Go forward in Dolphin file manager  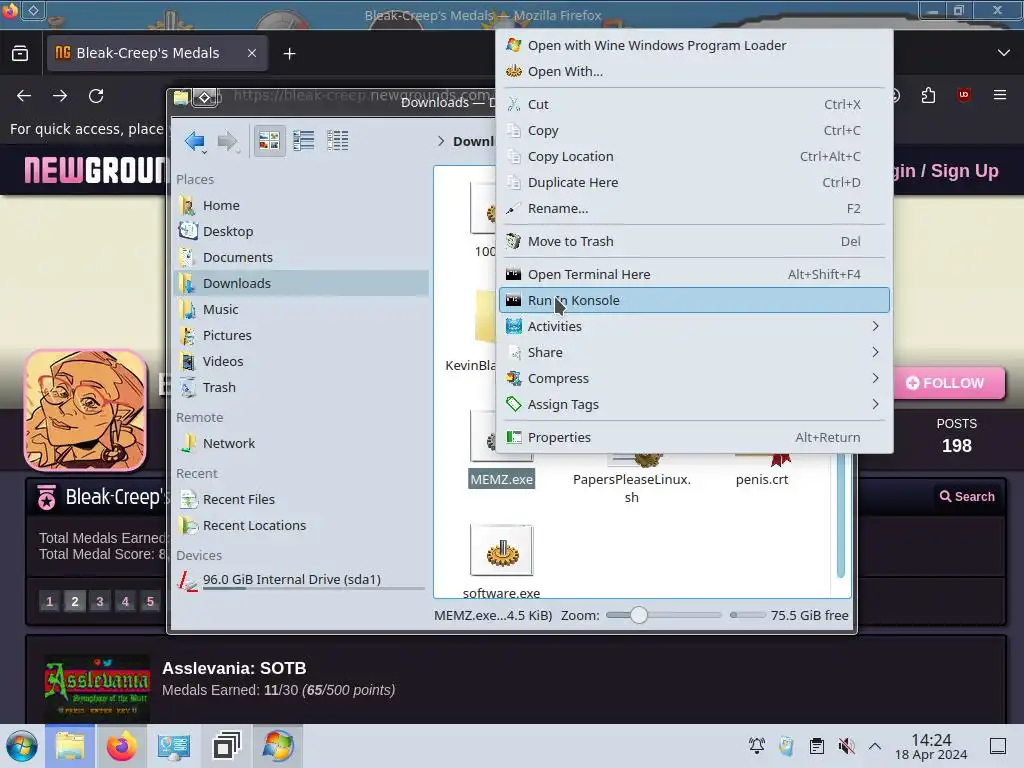[227, 140]
